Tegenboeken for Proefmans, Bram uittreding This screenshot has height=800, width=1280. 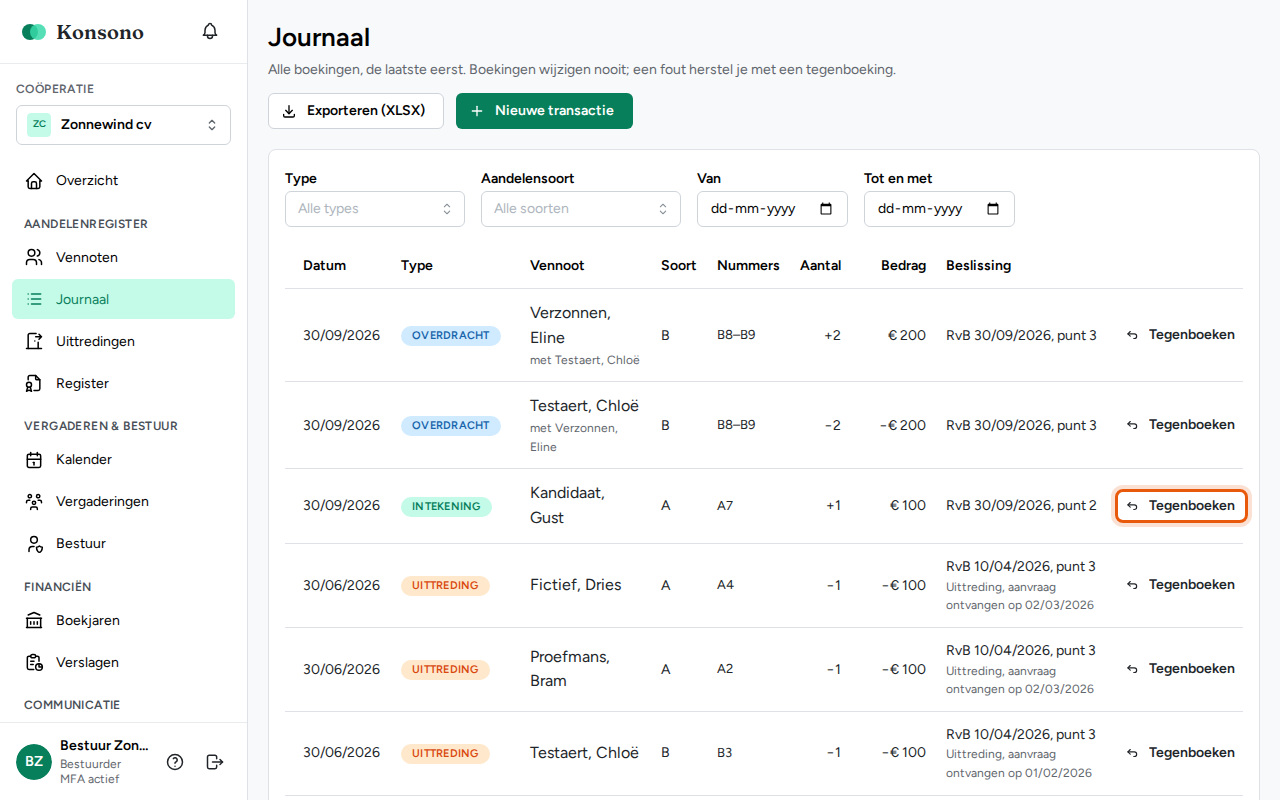coord(1181,669)
